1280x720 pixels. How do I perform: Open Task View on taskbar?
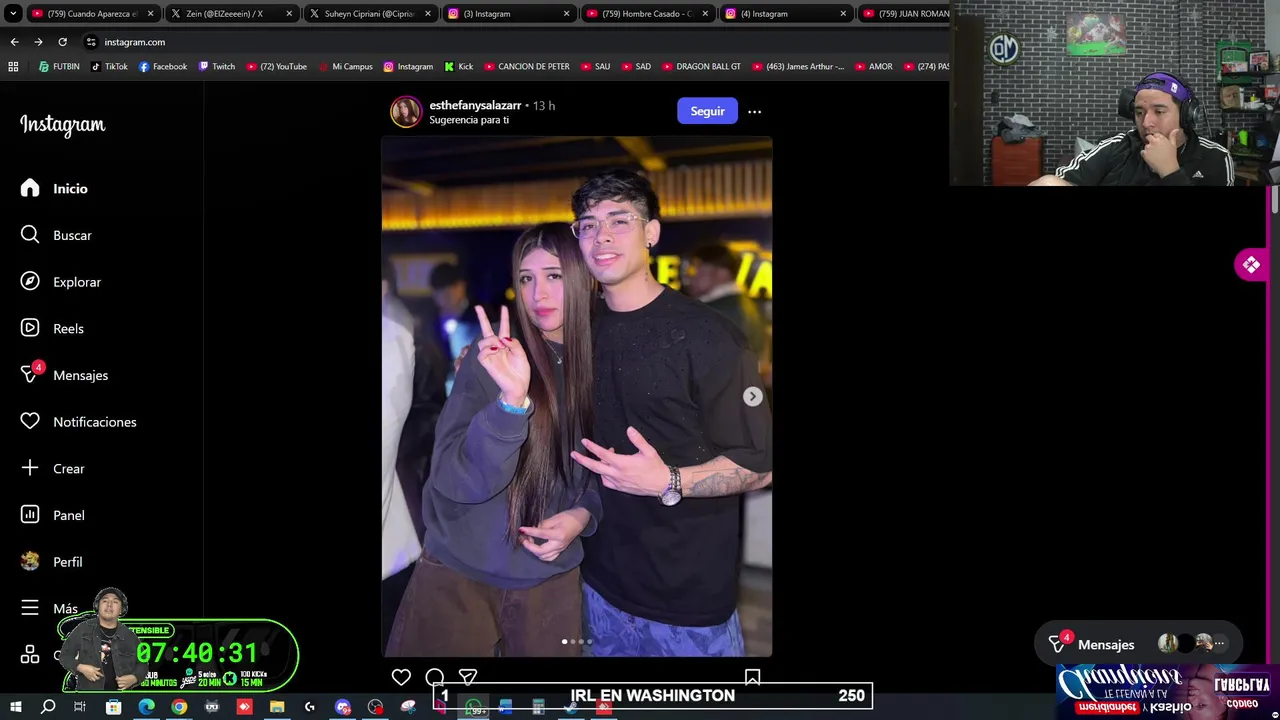80,707
